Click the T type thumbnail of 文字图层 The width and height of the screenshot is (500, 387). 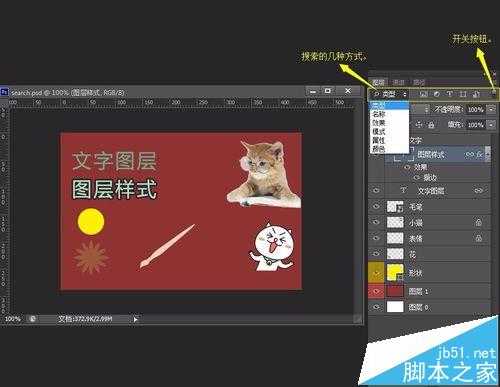[x=404, y=190]
